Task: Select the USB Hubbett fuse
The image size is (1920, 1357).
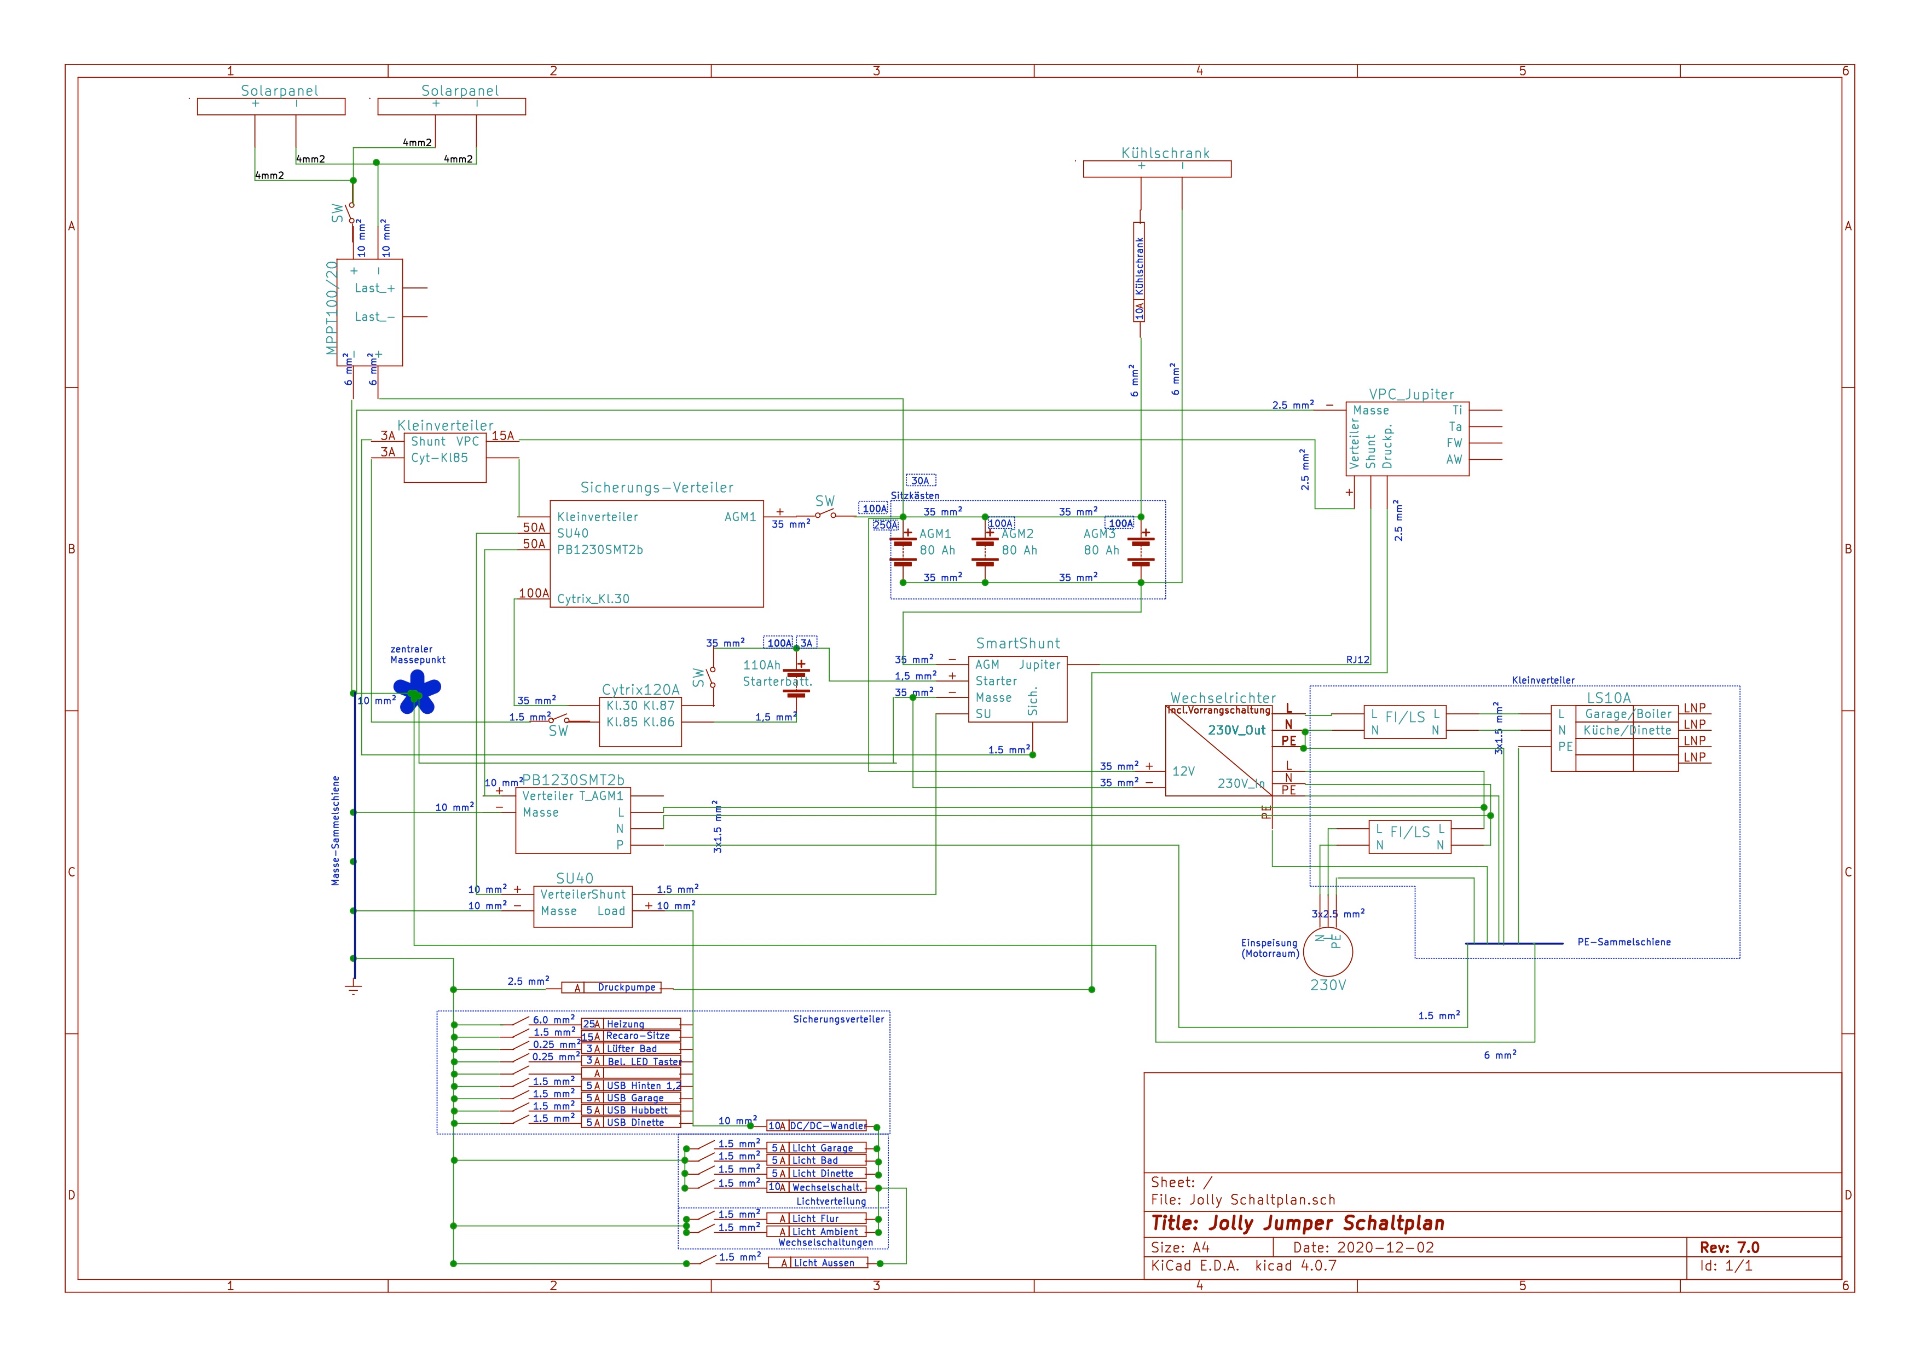Action: (x=631, y=1110)
